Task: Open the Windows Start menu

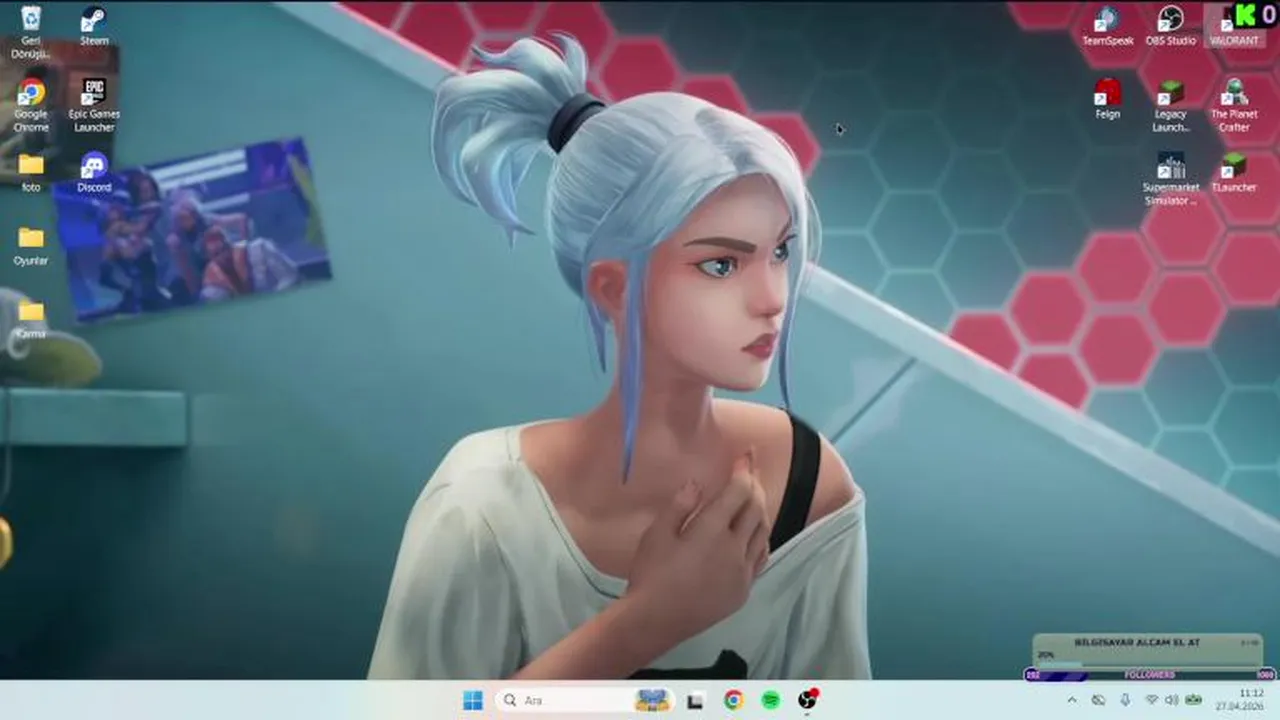Action: coord(473,700)
